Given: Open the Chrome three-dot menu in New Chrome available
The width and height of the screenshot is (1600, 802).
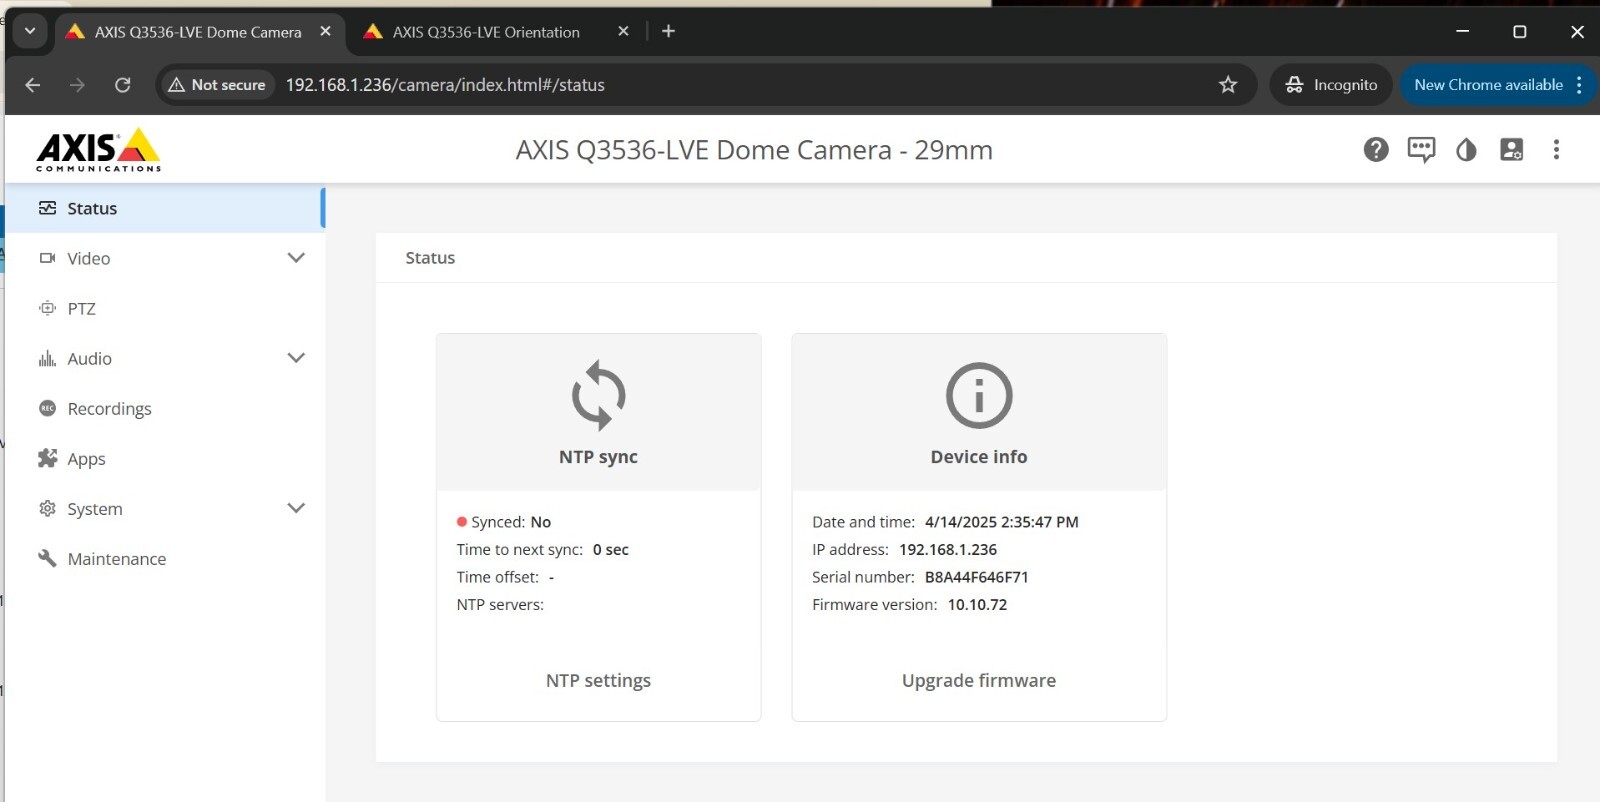Looking at the screenshot, I should (x=1579, y=85).
